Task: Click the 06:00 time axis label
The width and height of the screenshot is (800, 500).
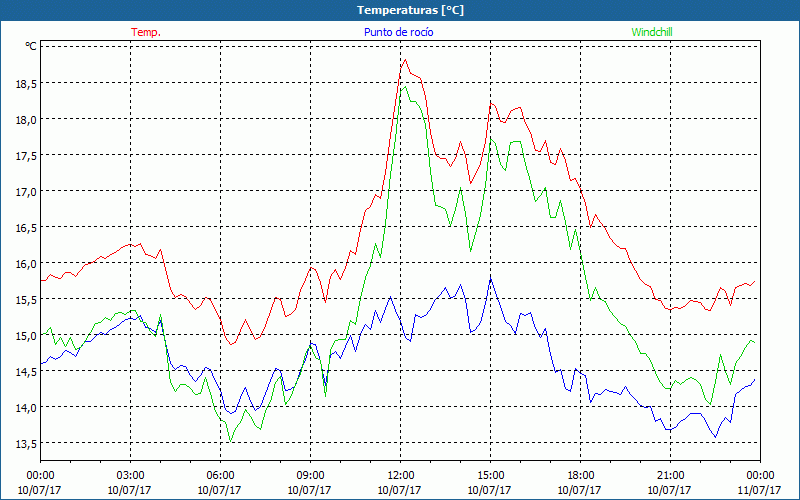Action: pyautogui.click(x=220, y=476)
